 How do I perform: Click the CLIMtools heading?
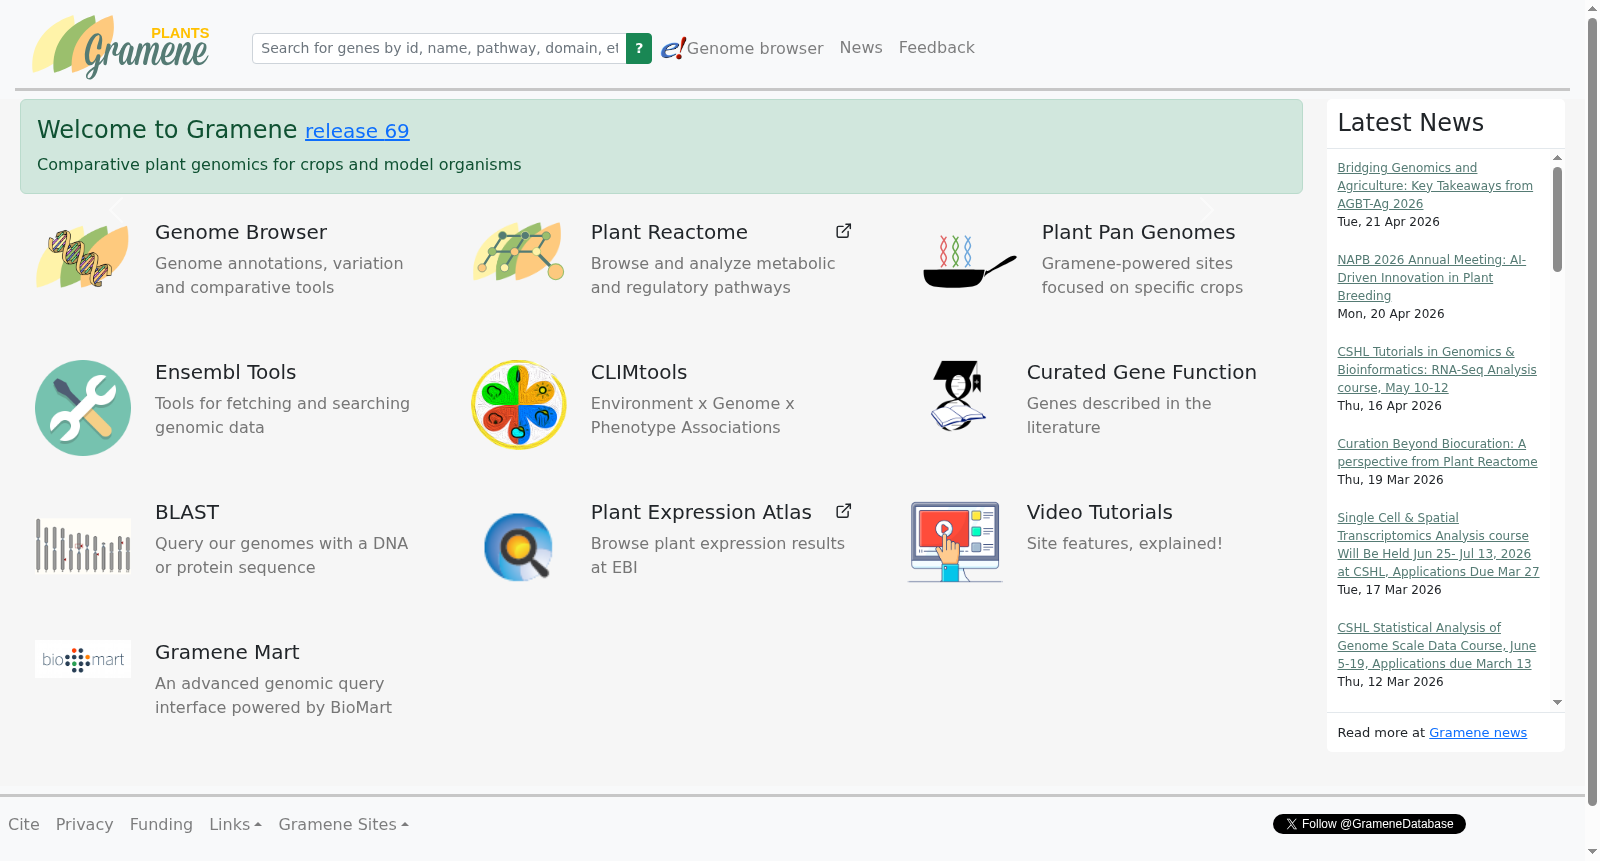pos(639,372)
